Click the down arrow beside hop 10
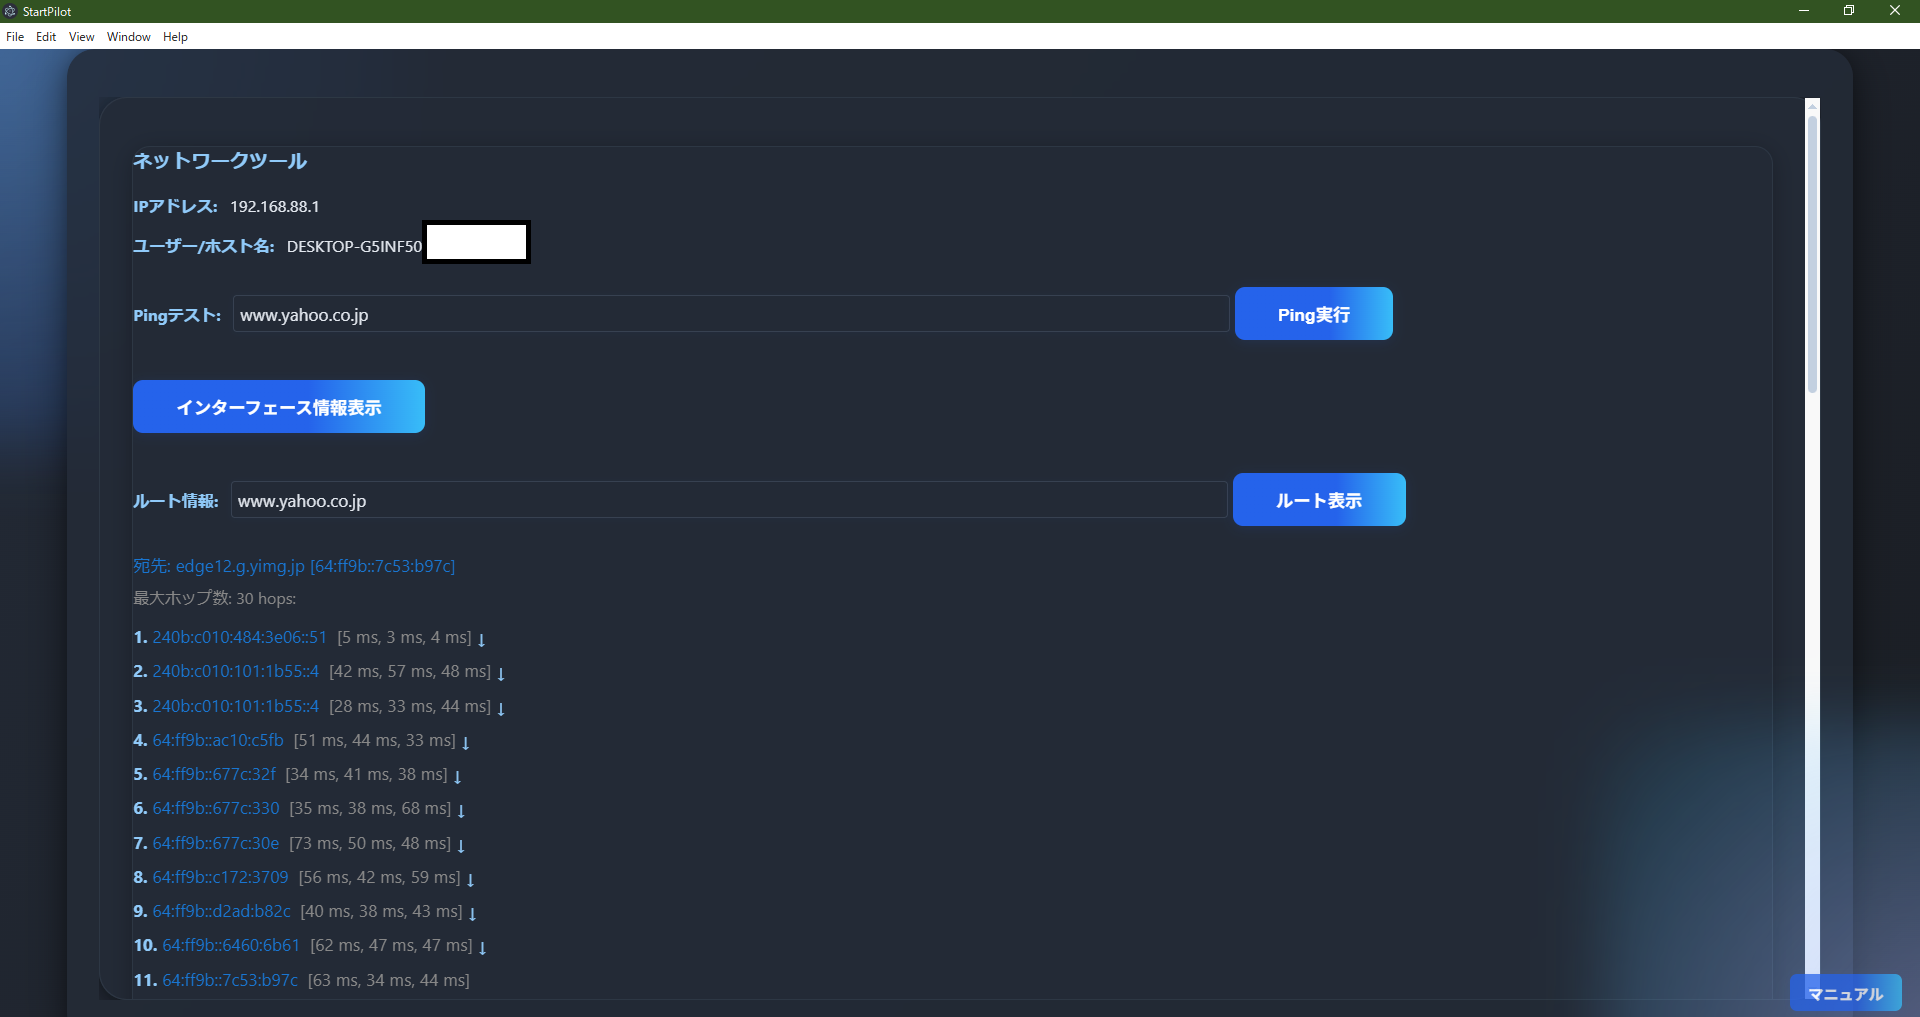Viewport: 1920px width, 1017px height. [480, 947]
